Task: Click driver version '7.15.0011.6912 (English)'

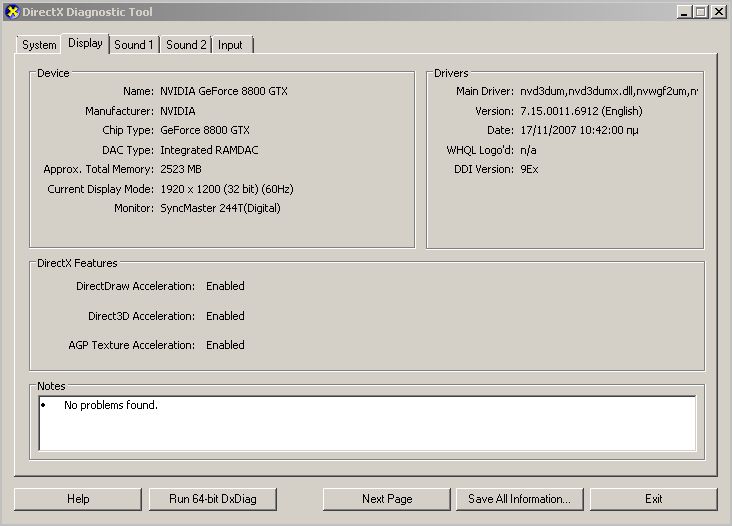Action: 581,111
